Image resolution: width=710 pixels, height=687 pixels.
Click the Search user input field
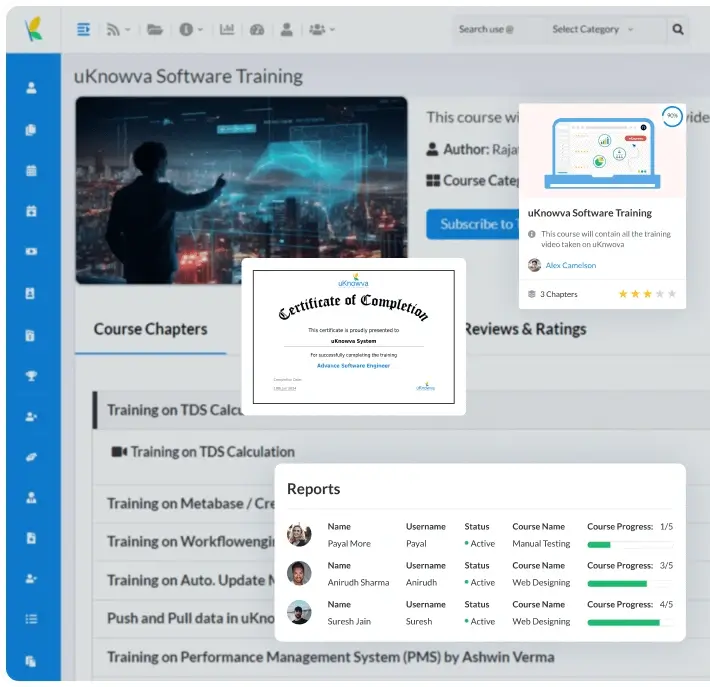[498, 29]
